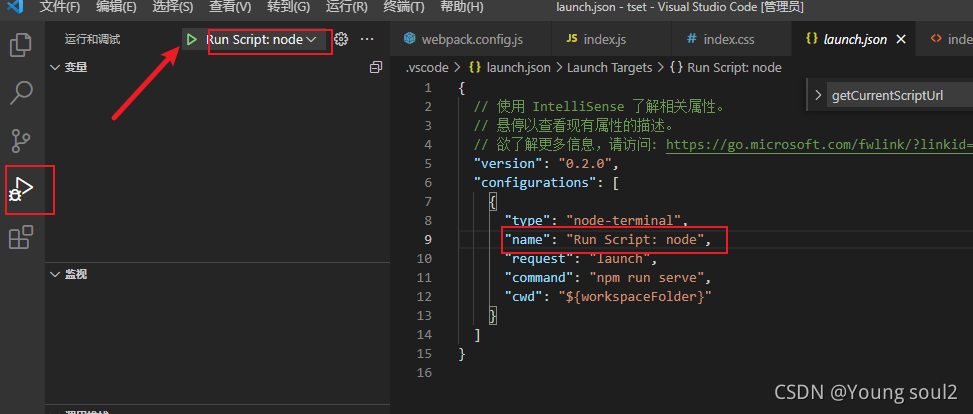Click the "launch" request value
This screenshot has height=414, width=973.
pyautogui.click(x=618, y=259)
